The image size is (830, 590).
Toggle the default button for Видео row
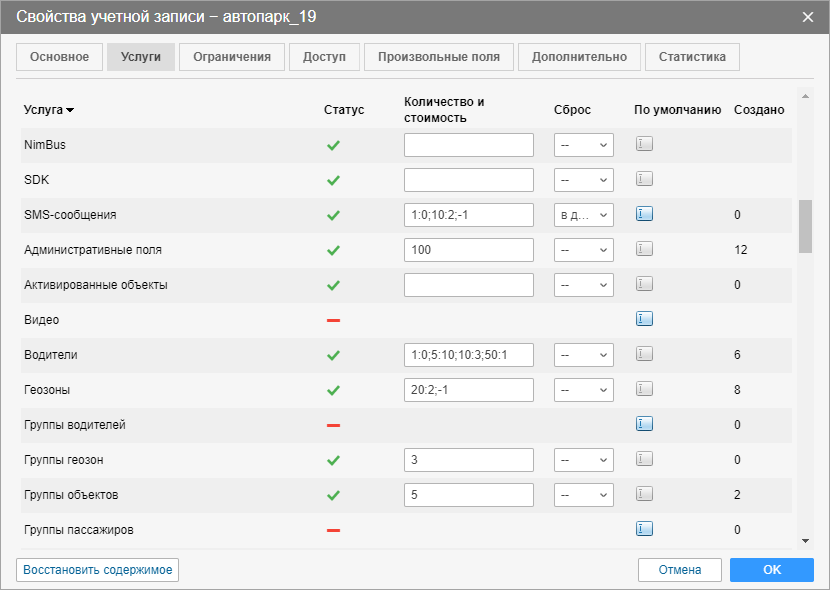click(x=644, y=319)
